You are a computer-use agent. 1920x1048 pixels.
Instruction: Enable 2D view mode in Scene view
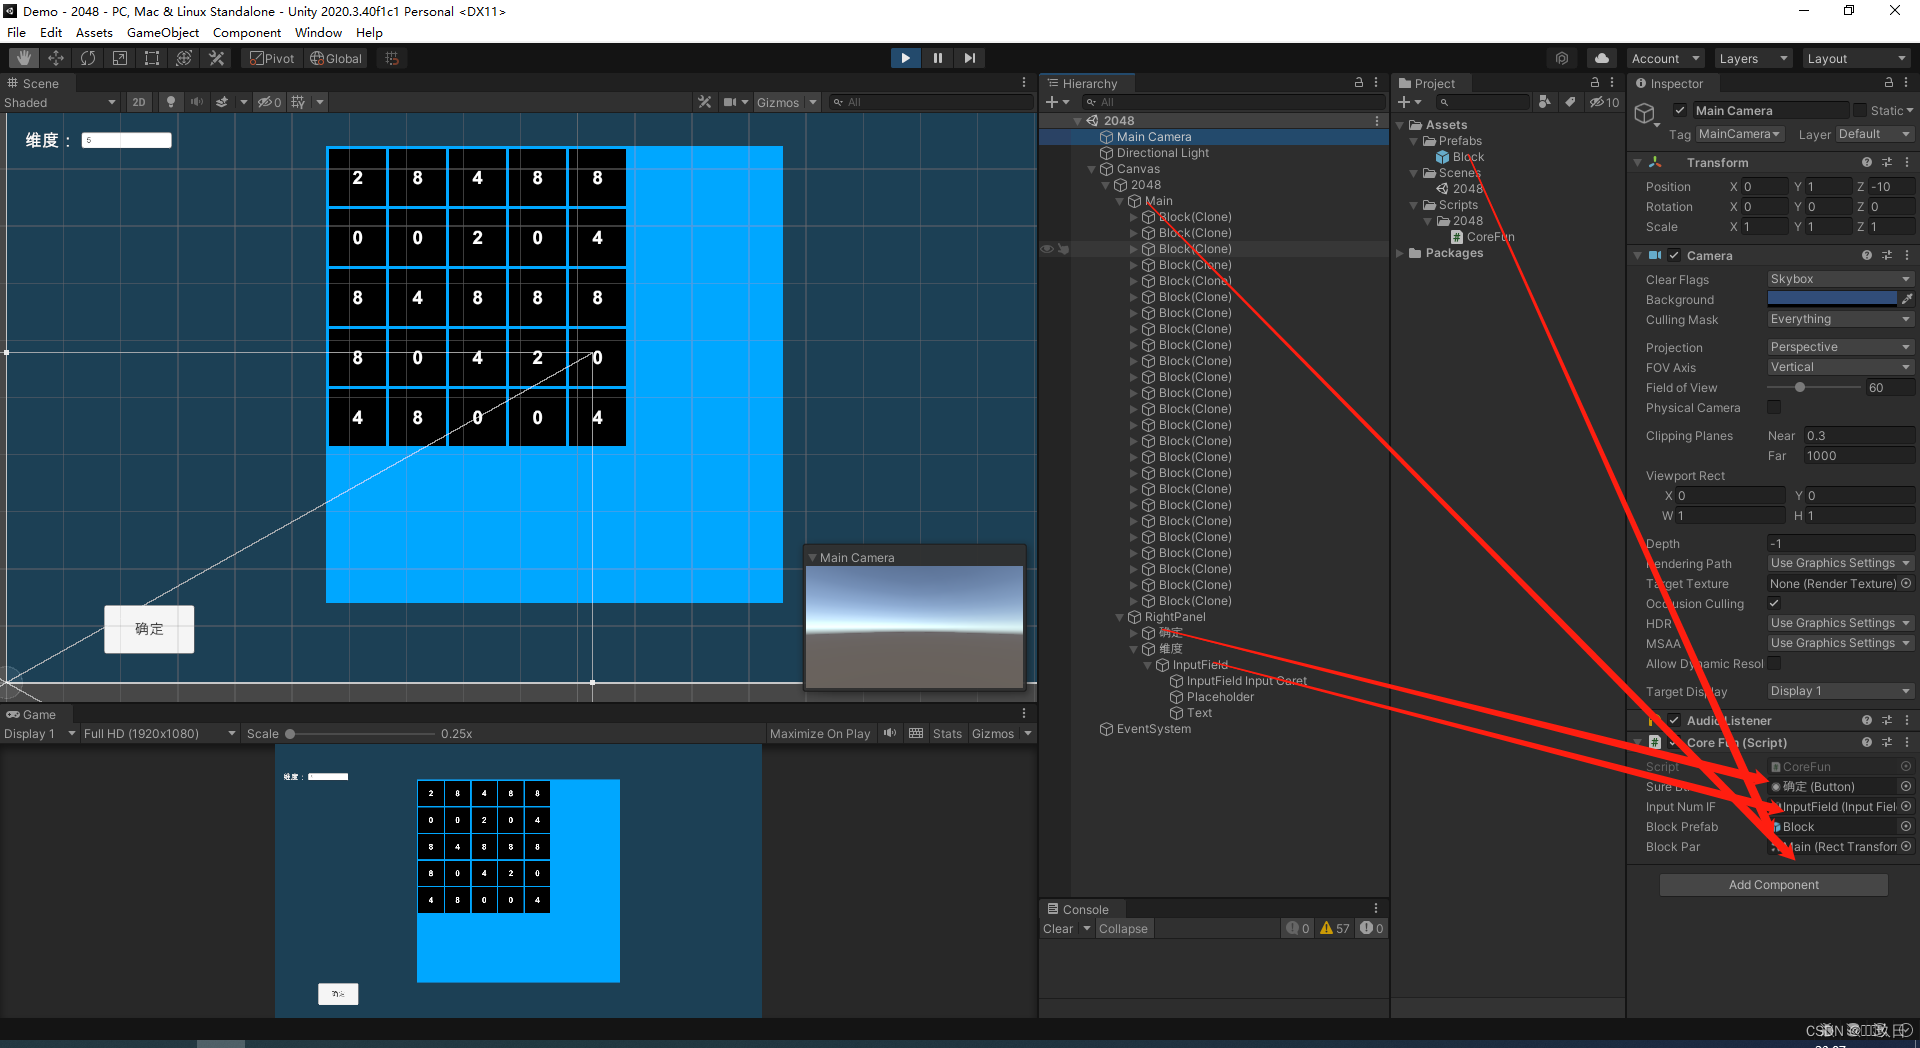point(139,101)
